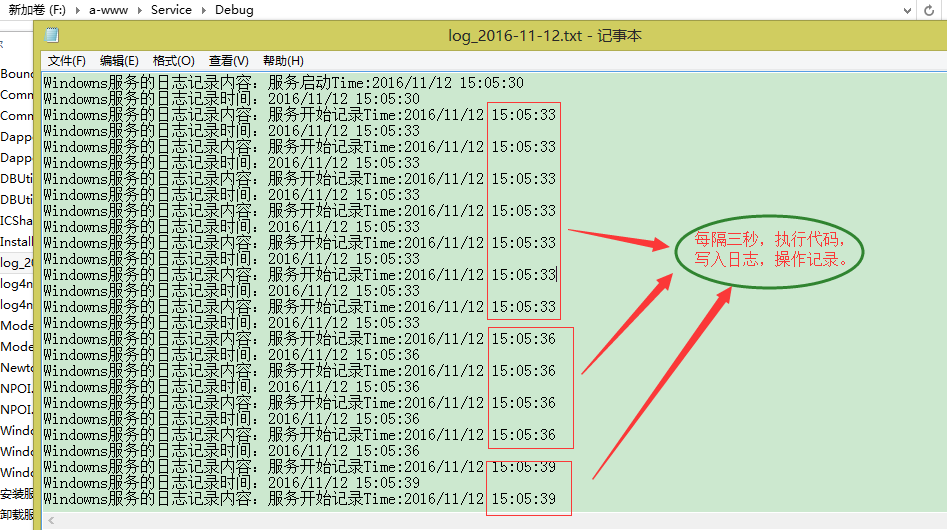Open the 查看(V) menu in Notepad

point(228,61)
